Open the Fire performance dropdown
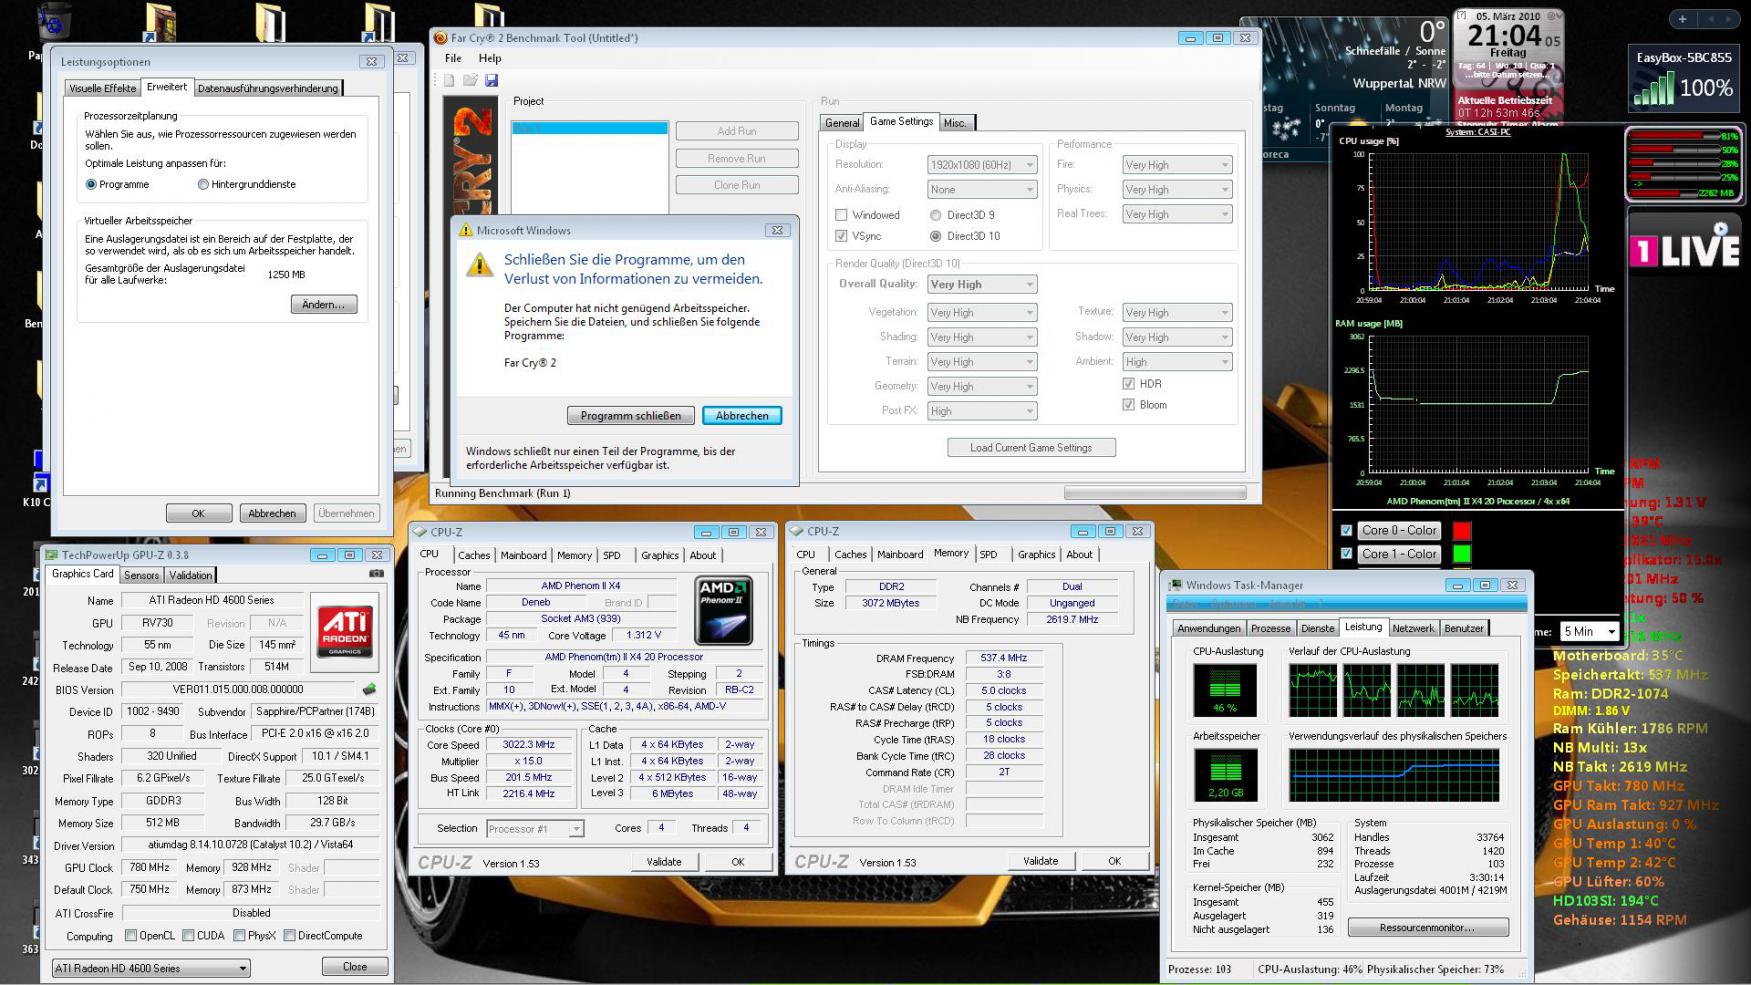 [1177, 165]
